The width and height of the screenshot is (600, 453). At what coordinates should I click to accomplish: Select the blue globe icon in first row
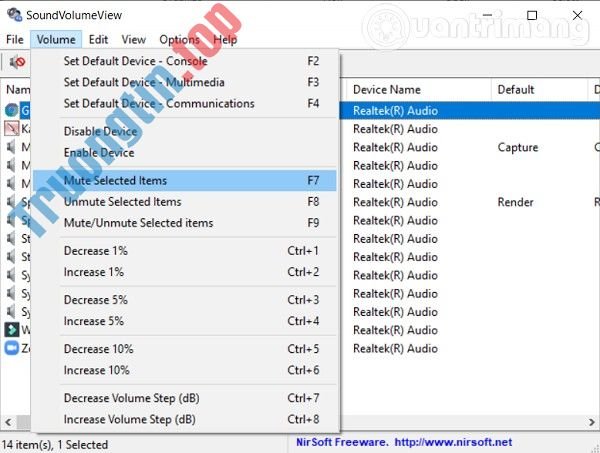point(11,110)
